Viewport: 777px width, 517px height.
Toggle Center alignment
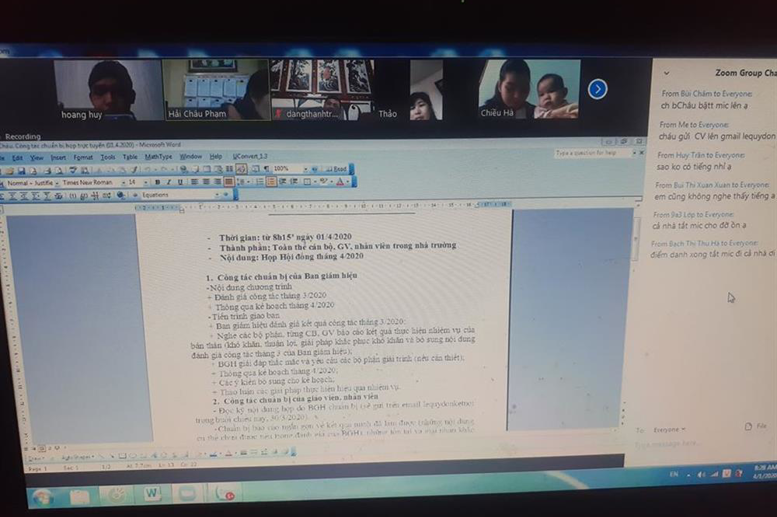pyautogui.click(x=206, y=182)
